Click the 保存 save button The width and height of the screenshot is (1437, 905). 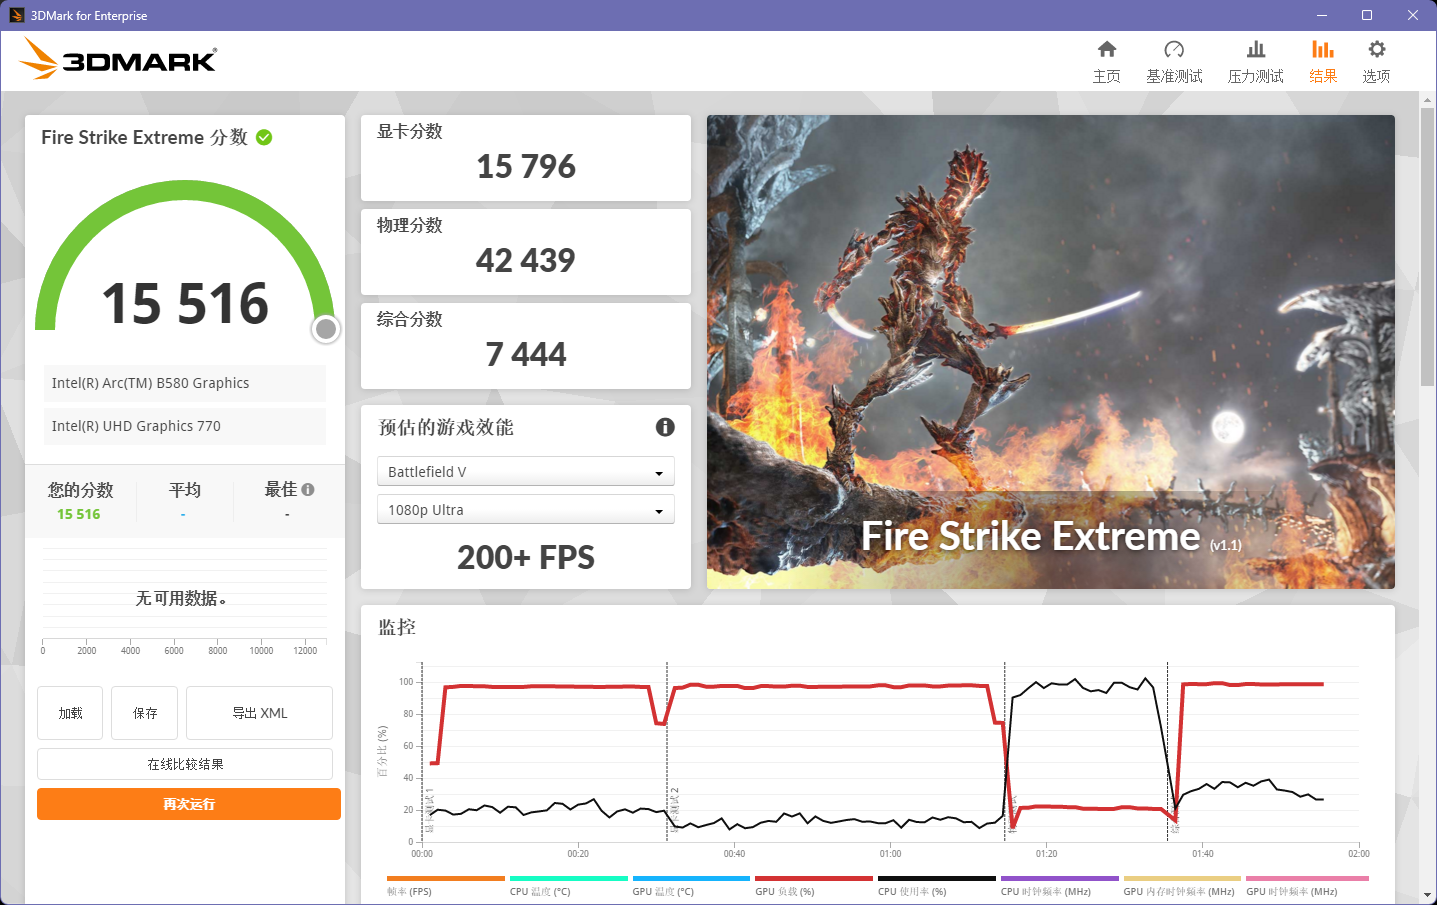coord(145,713)
